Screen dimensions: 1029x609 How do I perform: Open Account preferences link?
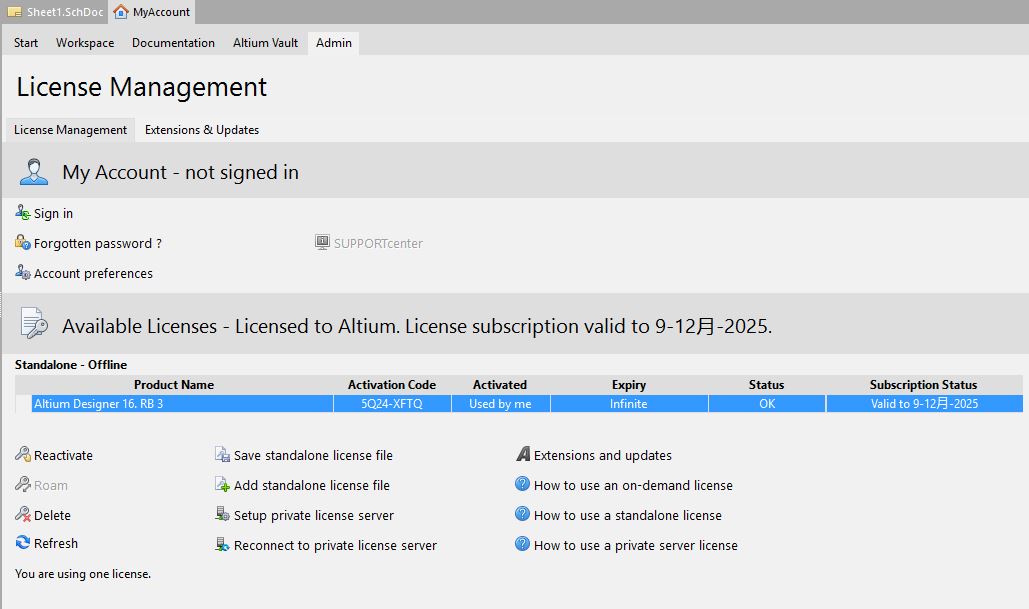tap(93, 273)
